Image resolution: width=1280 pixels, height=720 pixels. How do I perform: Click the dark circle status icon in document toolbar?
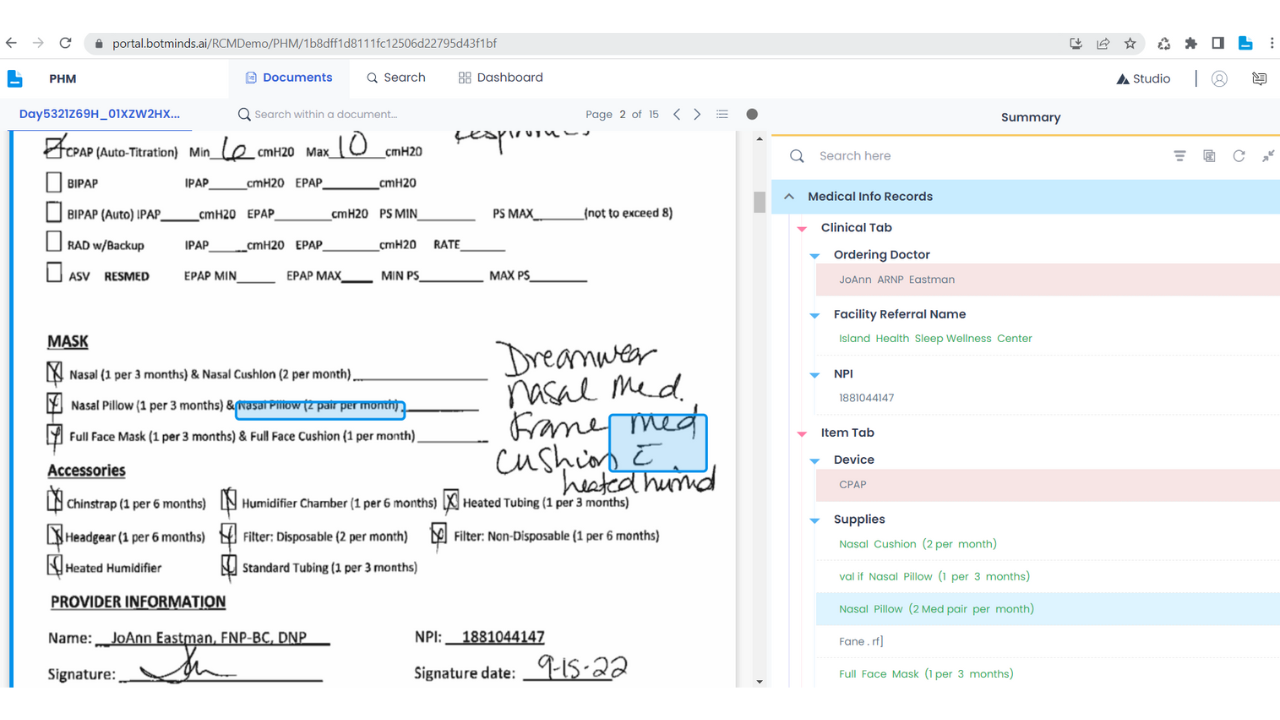[x=752, y=114]
